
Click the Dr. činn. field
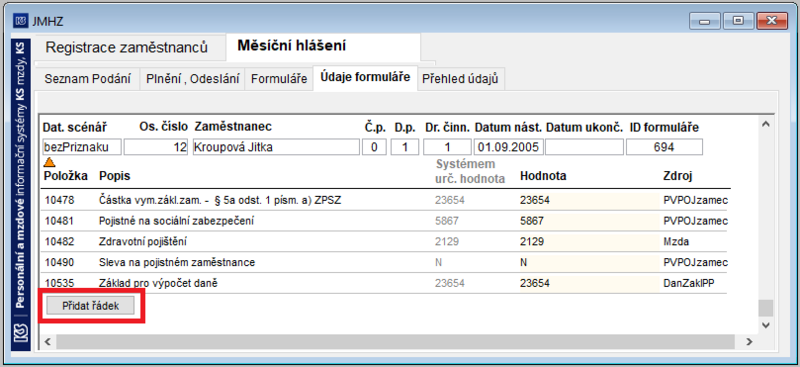447,147
